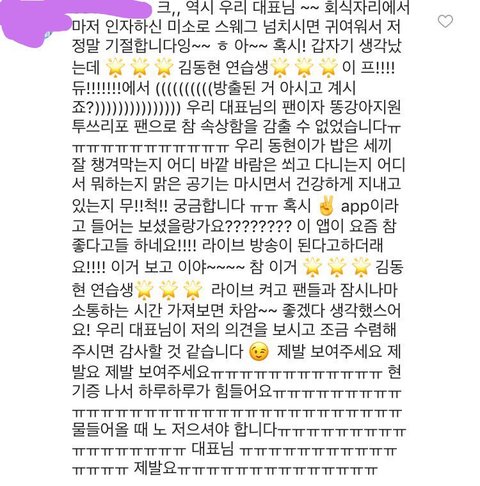Viewport: 480px width, 486px height.
Task: Click the final 제발요 in the last line
Action: click(155, 468)
